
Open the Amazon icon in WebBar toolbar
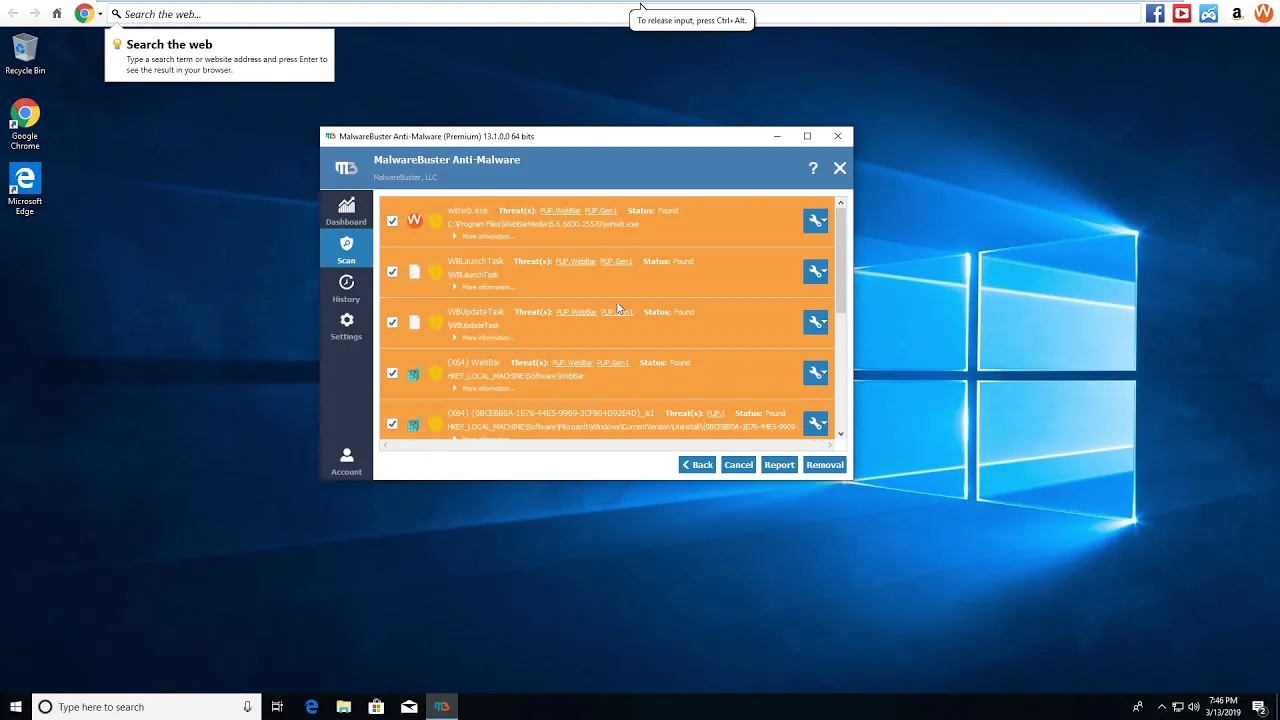pos(1237,14)
